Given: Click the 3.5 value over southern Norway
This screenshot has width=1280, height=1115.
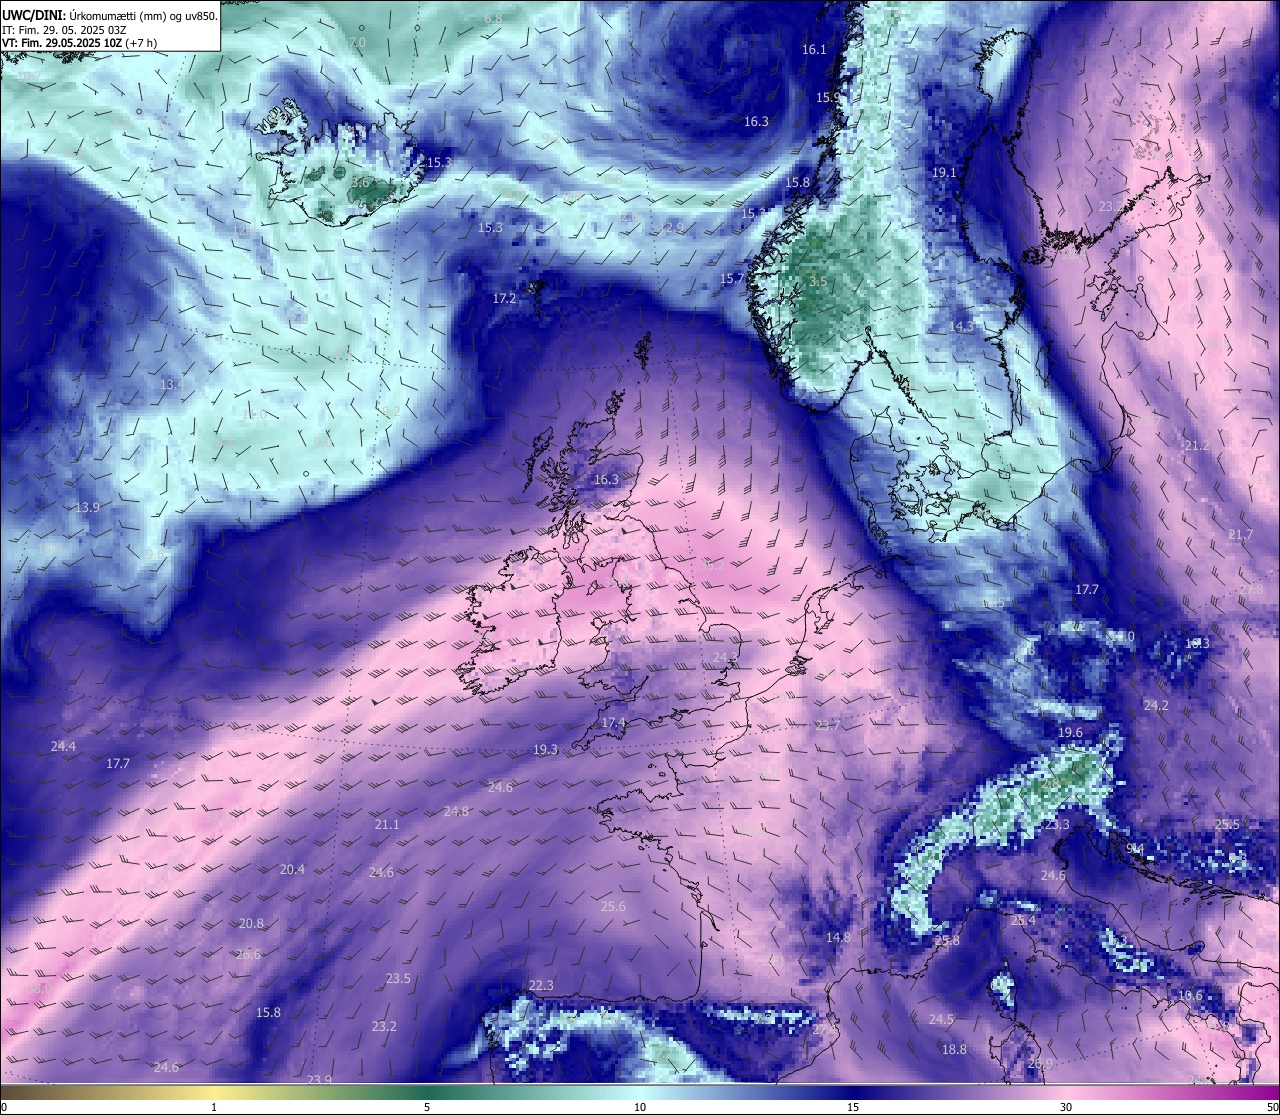Looking at the screenshot, I should tap(818, 282).
